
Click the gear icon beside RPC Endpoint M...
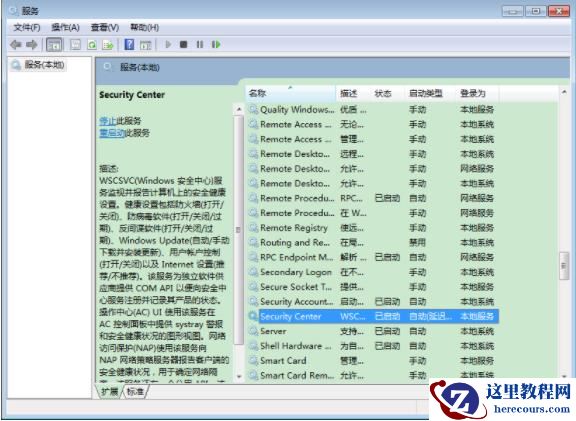[253, 257]
